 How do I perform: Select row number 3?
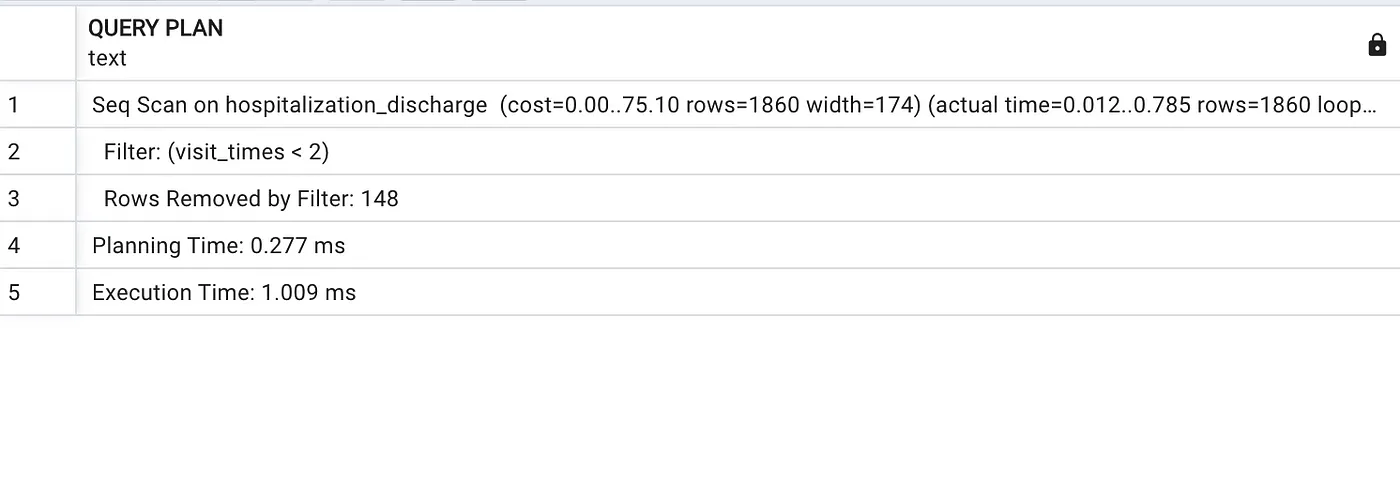(x=38, y=198)
